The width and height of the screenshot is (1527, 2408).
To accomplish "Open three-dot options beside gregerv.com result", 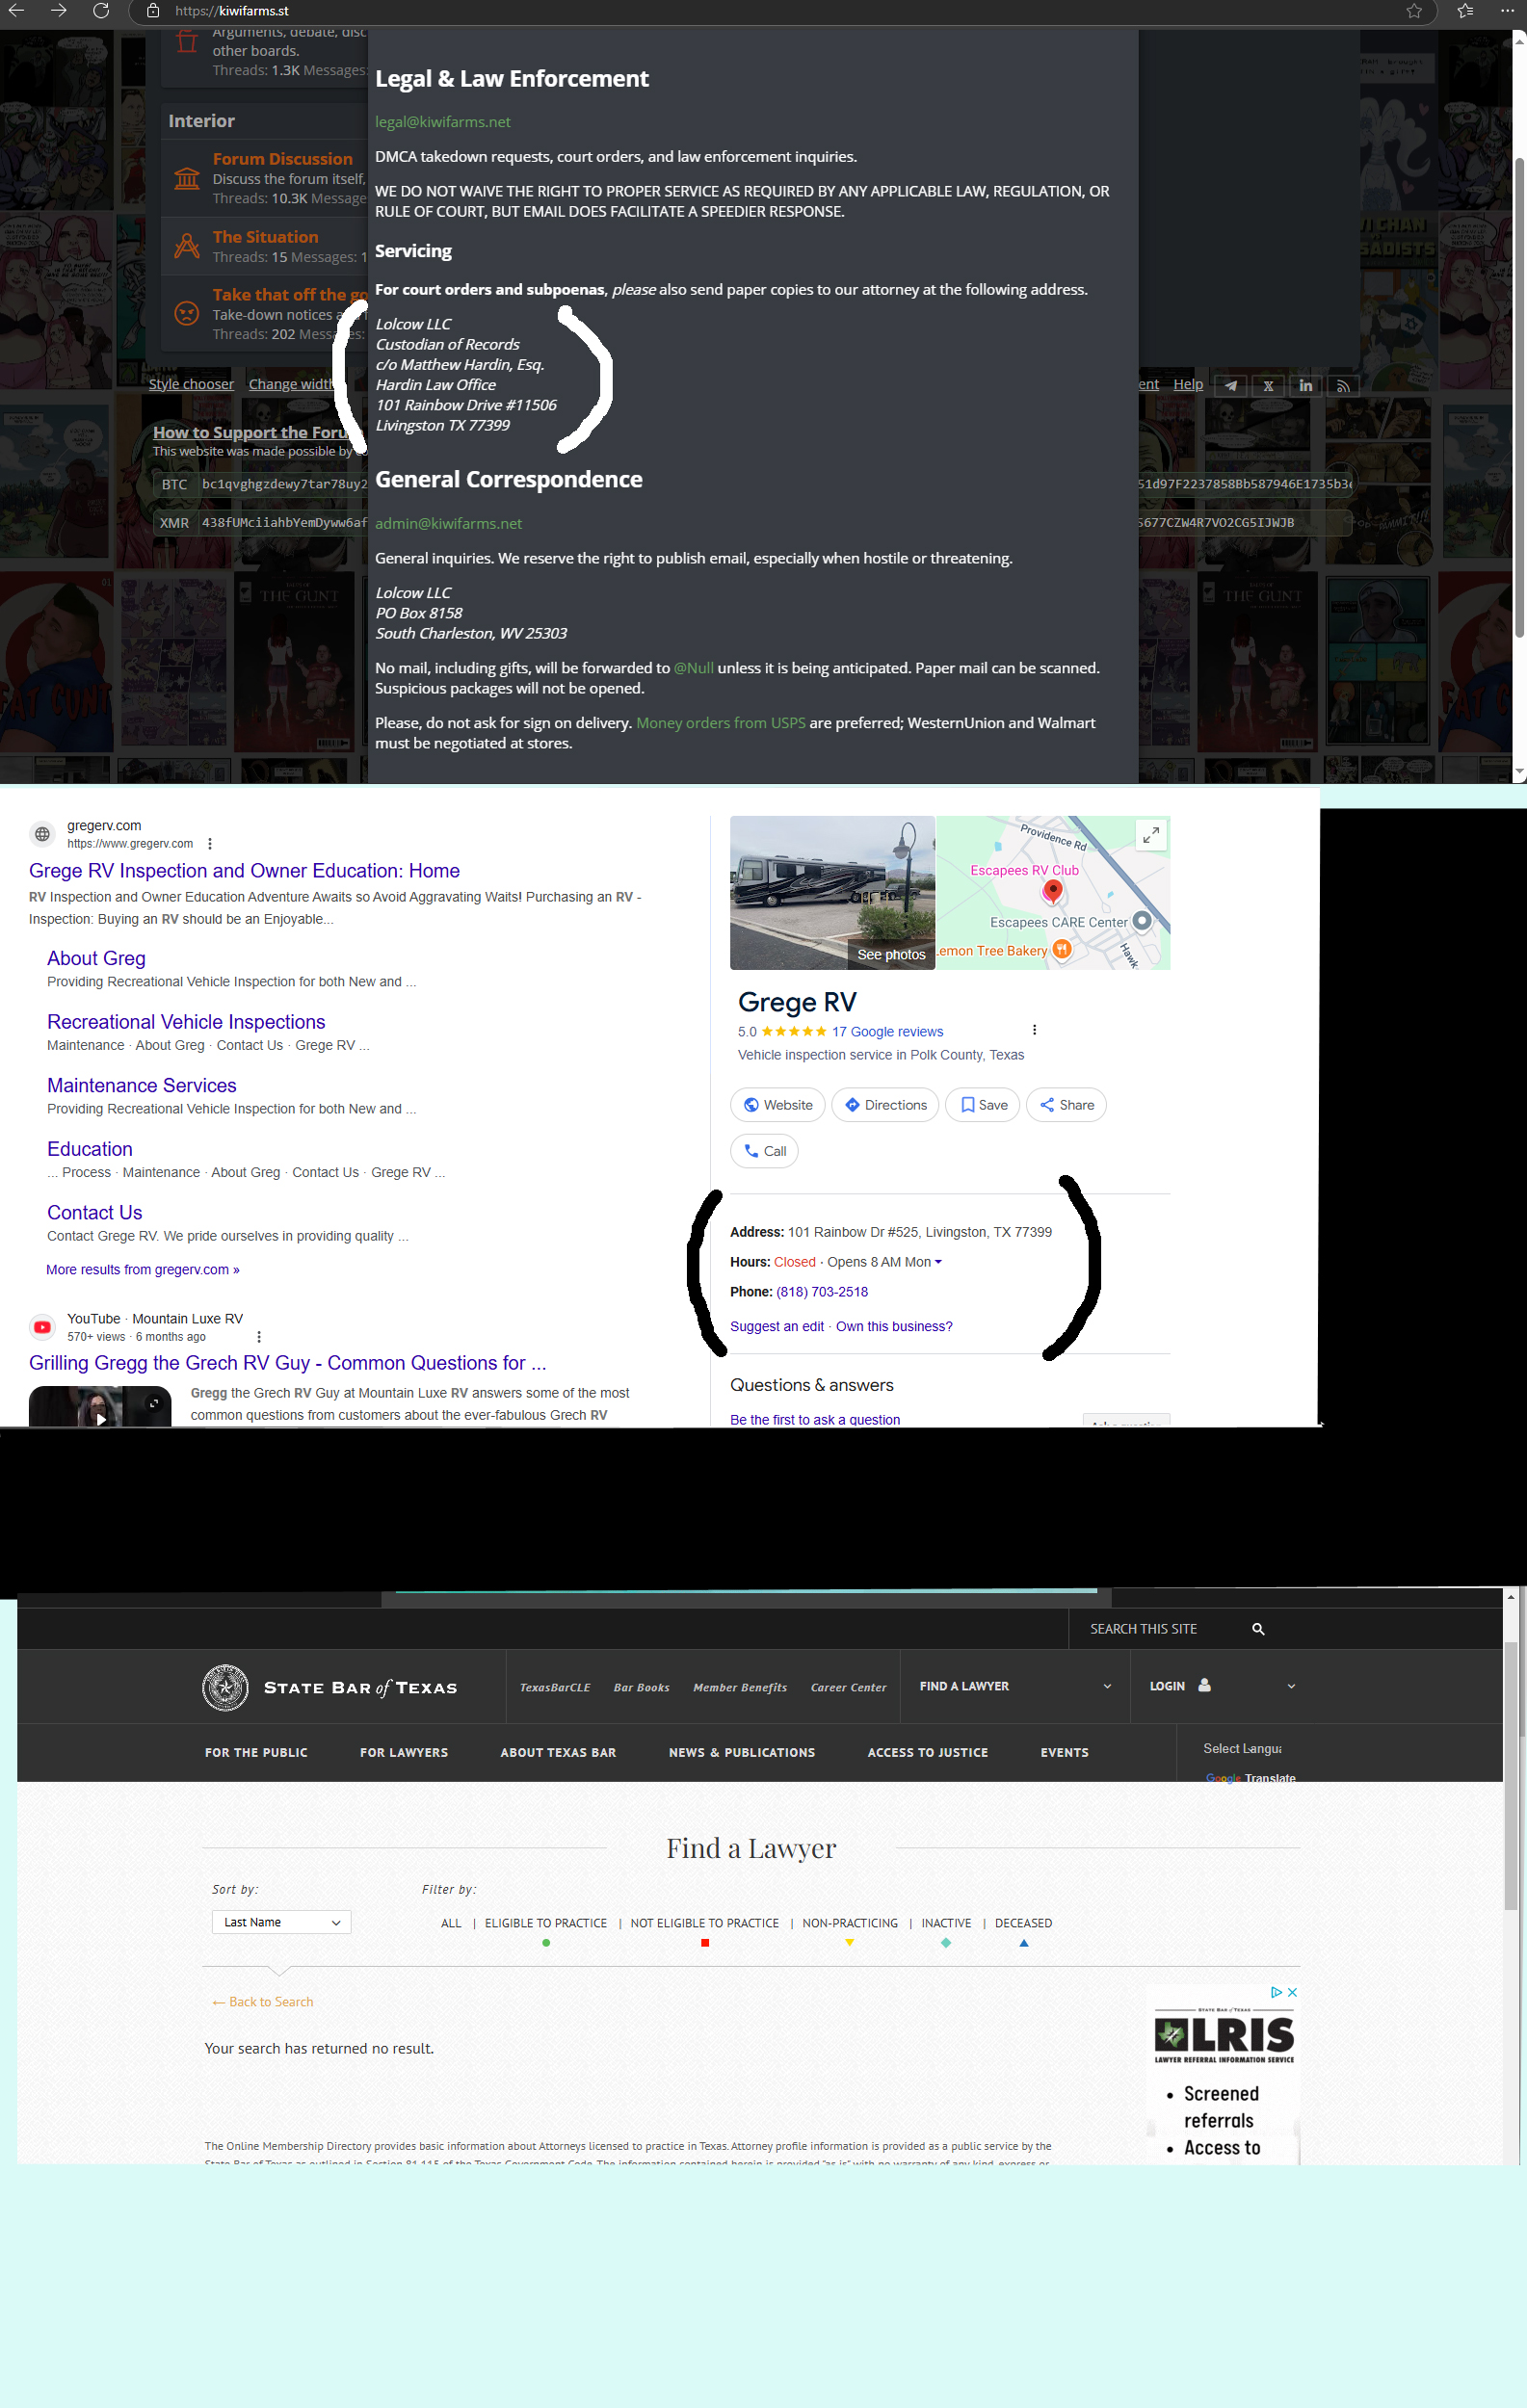I will coord(210,843).
